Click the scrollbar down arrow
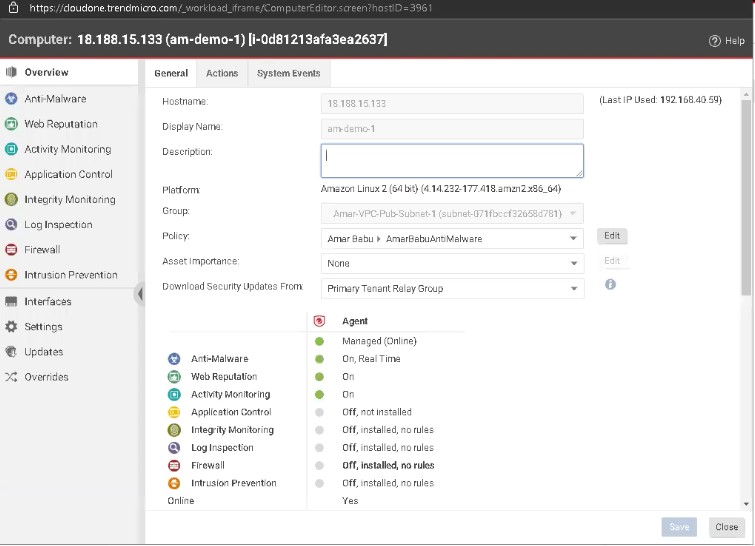Screen dimensions: 755x546 click(746, 504)
